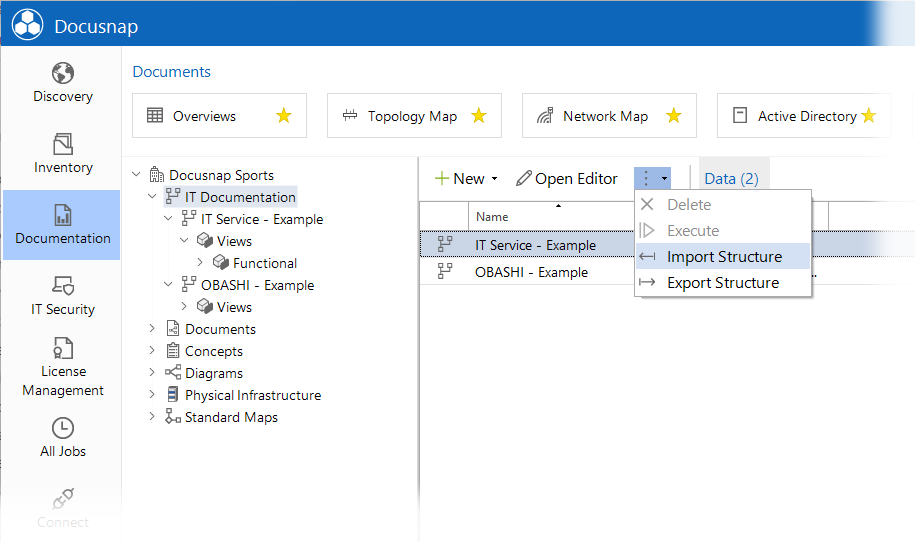Open the Topology Map tile
Viewport: 915px width, 542px height.
[414, 116]
